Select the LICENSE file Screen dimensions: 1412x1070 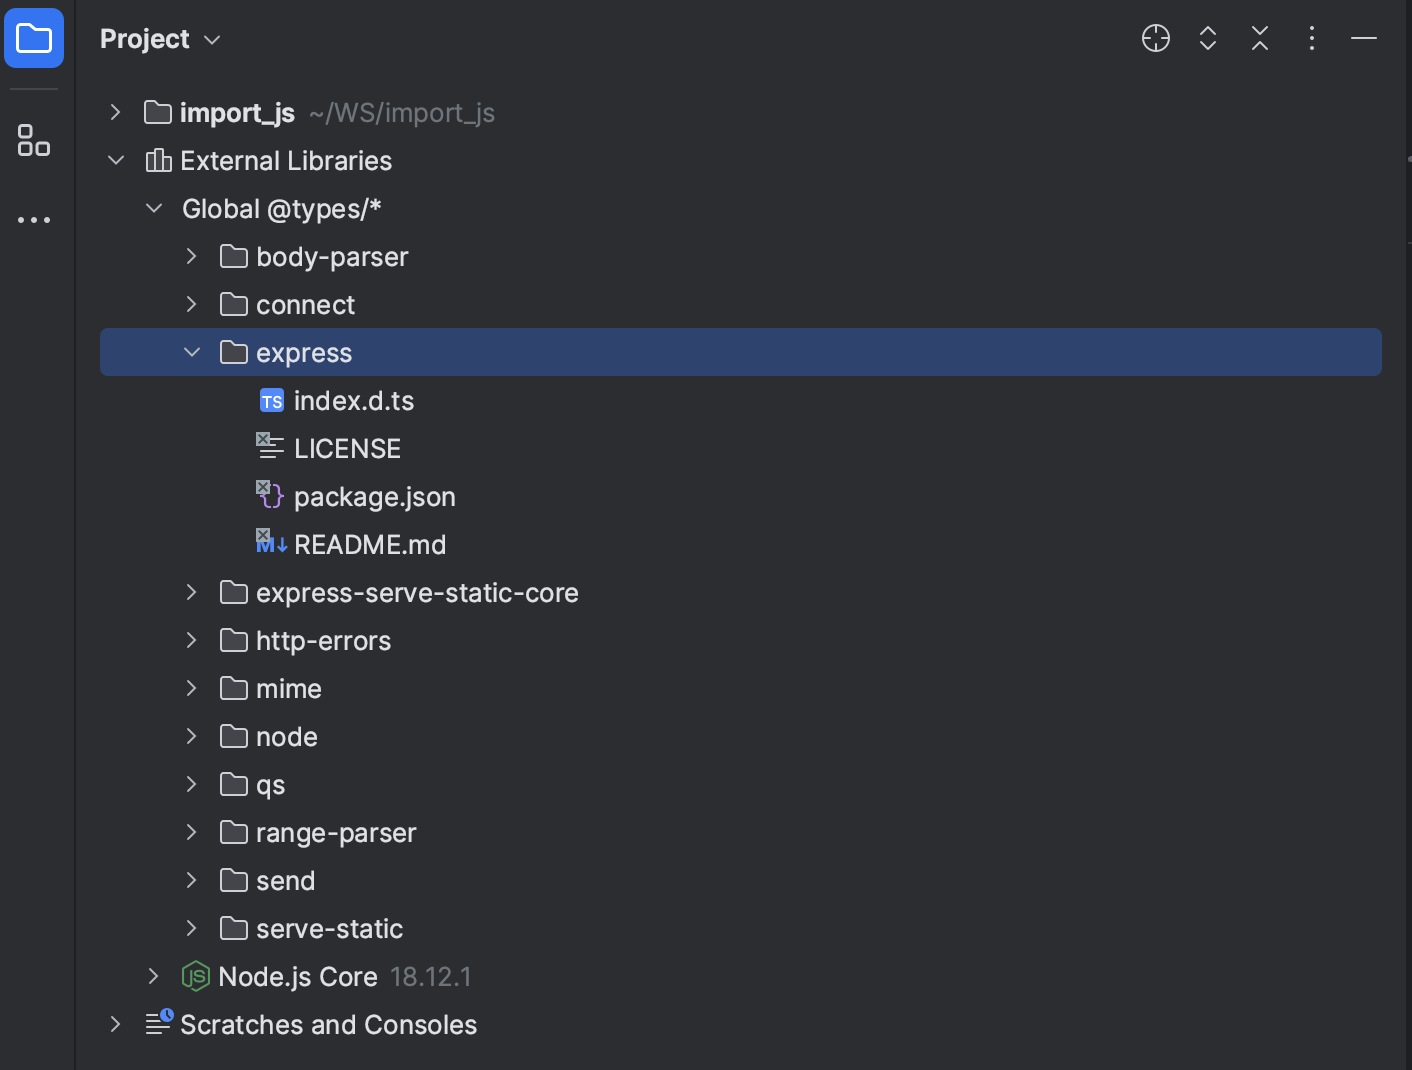347,448
